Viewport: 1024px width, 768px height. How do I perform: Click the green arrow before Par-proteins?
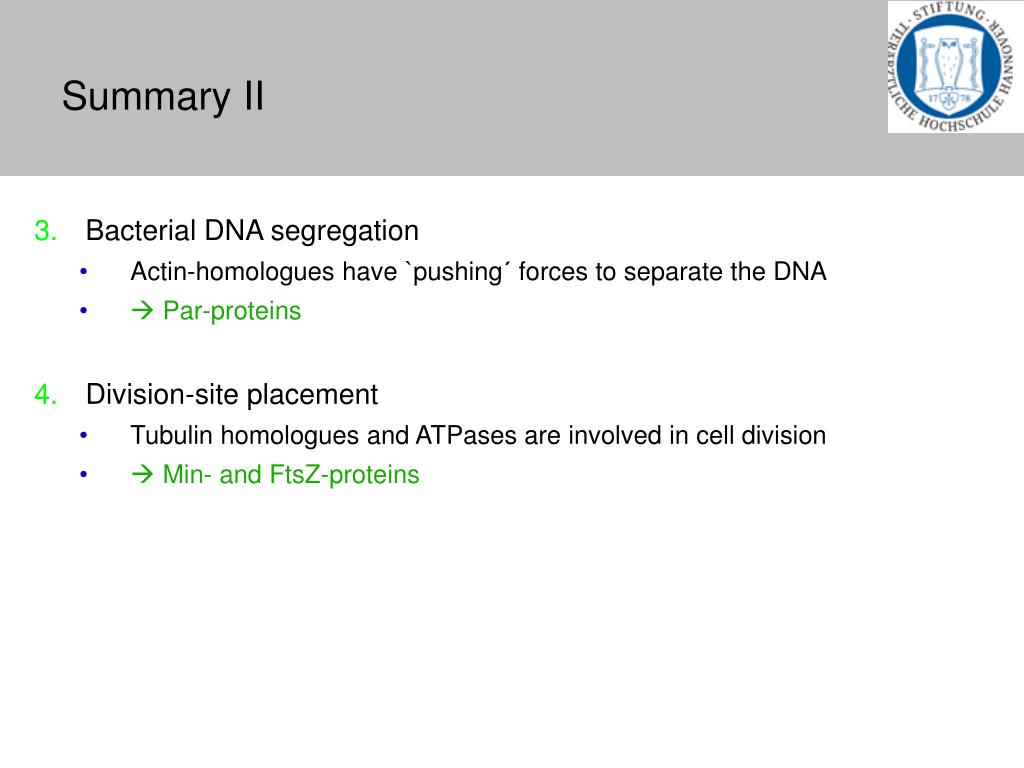tap(142, 310)
